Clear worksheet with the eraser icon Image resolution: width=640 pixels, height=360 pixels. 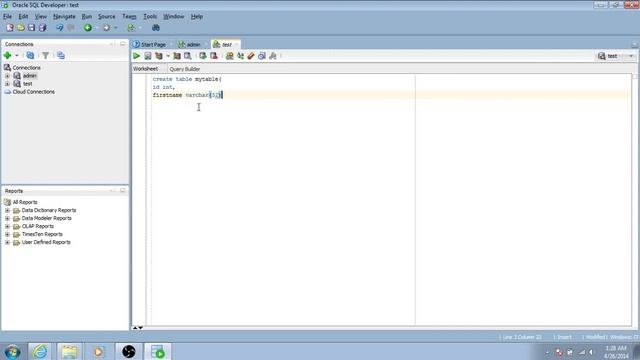251,56
